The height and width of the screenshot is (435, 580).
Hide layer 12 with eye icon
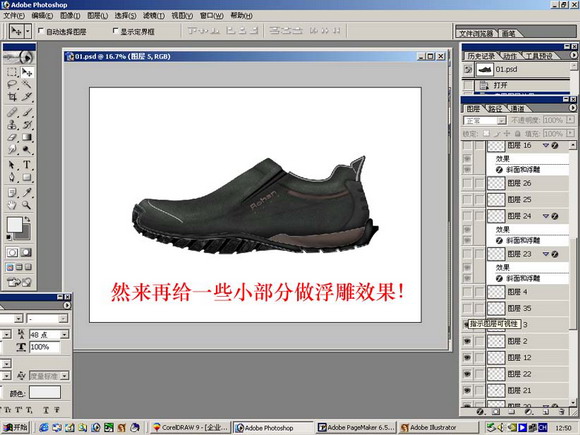point(467,358)
